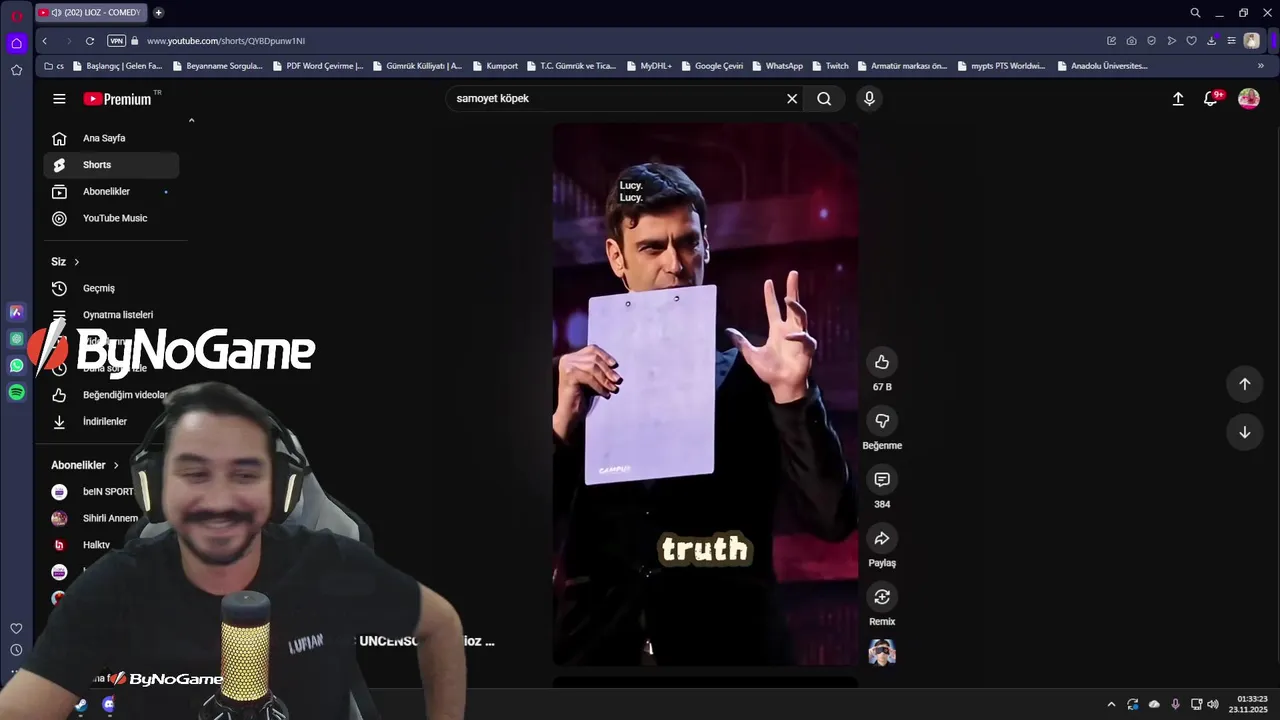The image size is (1280, 720).
Task: Open Opera sidebar bookmarks star
Action: click(x=16, y=70)
